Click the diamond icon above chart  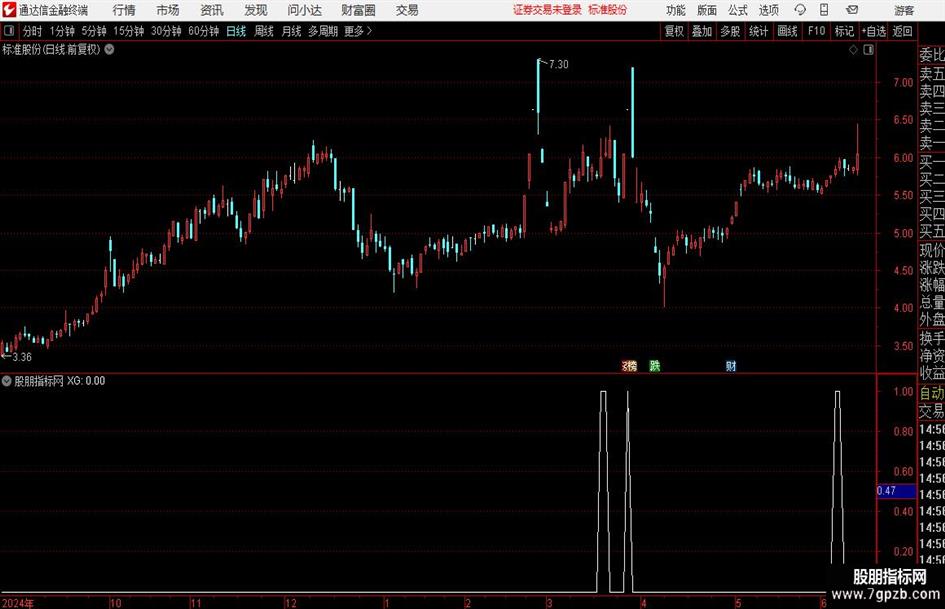click(x=853, y=50)
